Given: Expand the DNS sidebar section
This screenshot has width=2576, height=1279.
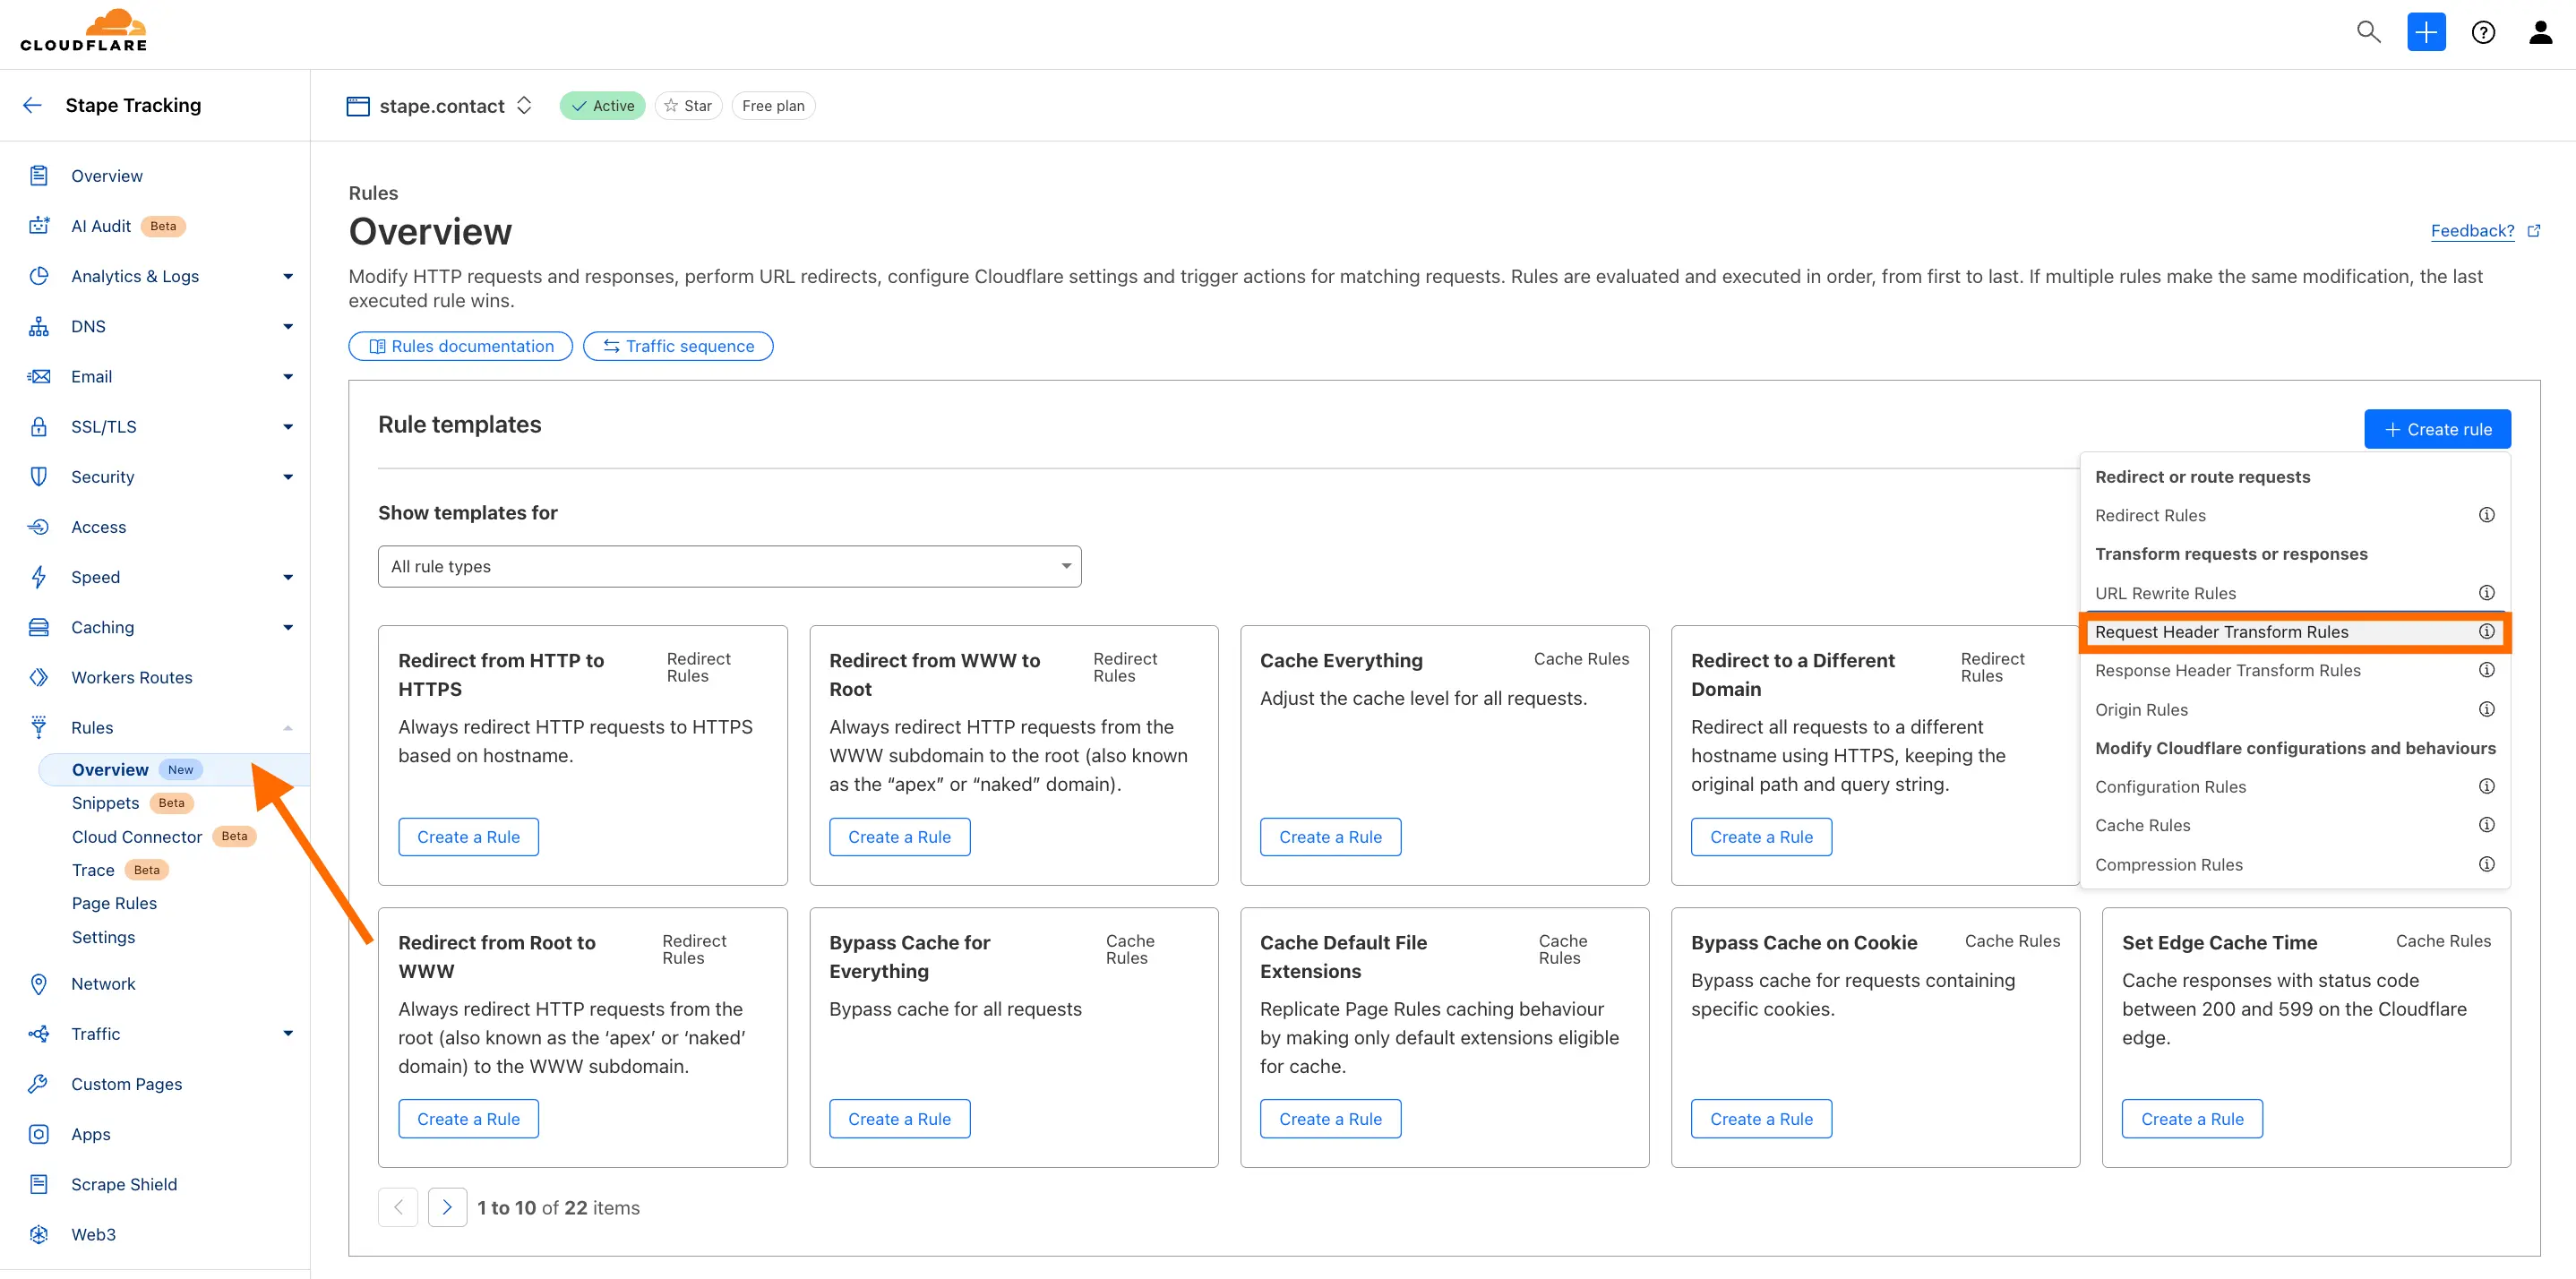Looking at the screenshot, I should (288, 327).
